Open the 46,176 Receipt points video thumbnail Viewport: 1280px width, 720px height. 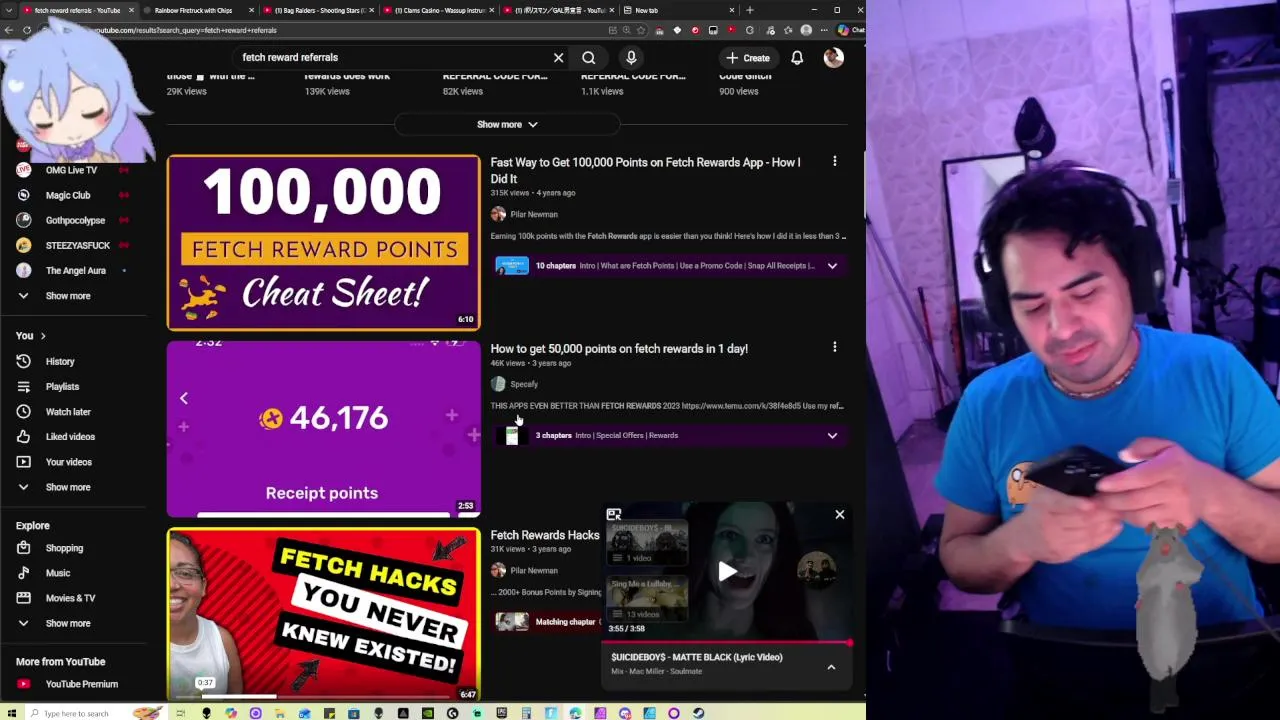[323, 428]
